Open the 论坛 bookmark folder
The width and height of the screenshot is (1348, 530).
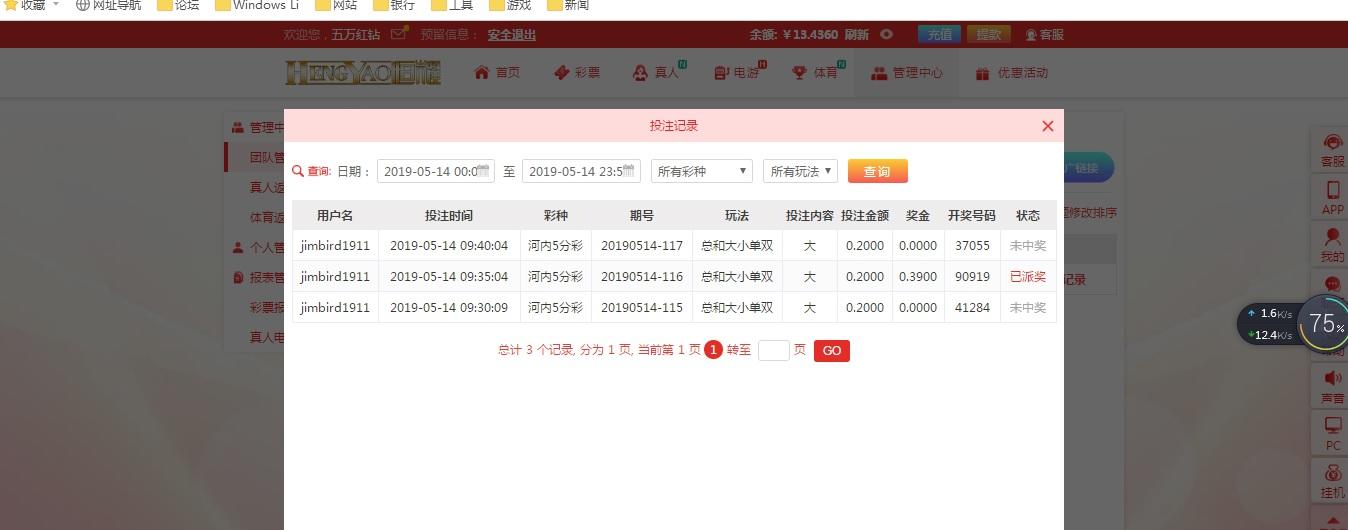(178, 5)
